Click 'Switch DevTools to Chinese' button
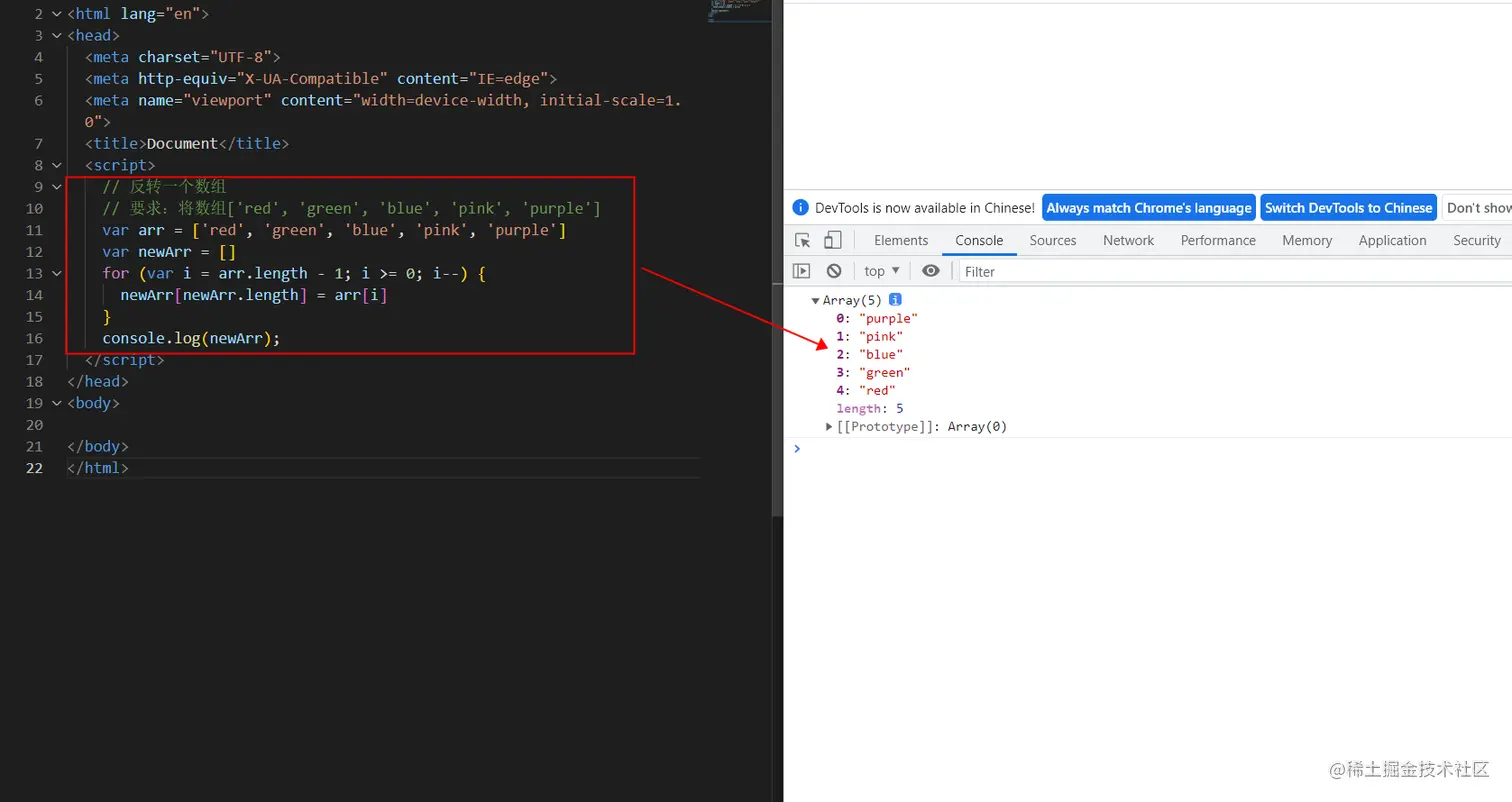The width and height of the screenshot is (1512, 802). pyautogui.click(x=1348, y=208)
